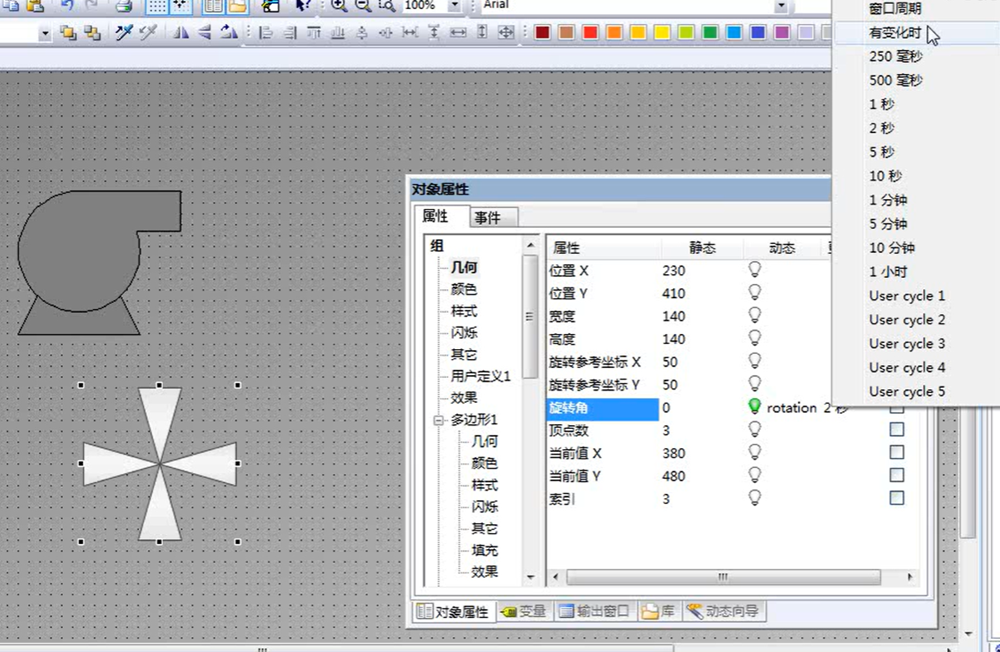The width and height of the screenshot is (1000, 652).
Task: Click the flip horizontal mirror icon
Action: click(x=181, y=33)
